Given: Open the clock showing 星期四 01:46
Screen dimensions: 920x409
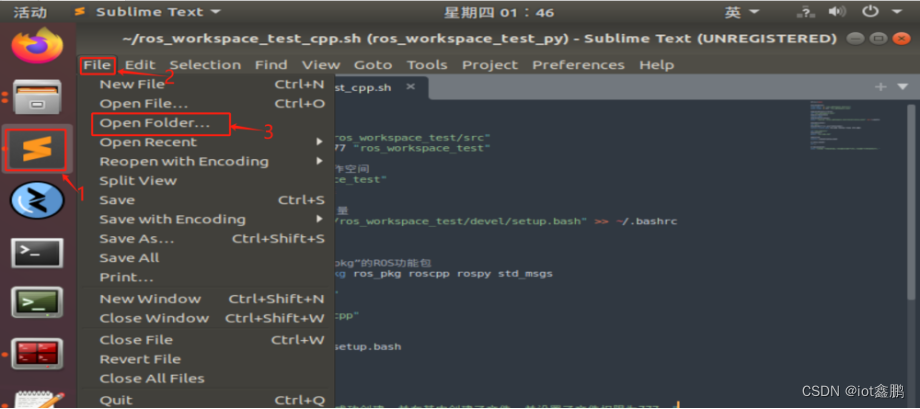Looking at the screenshot, I should [x=499, y=12].
